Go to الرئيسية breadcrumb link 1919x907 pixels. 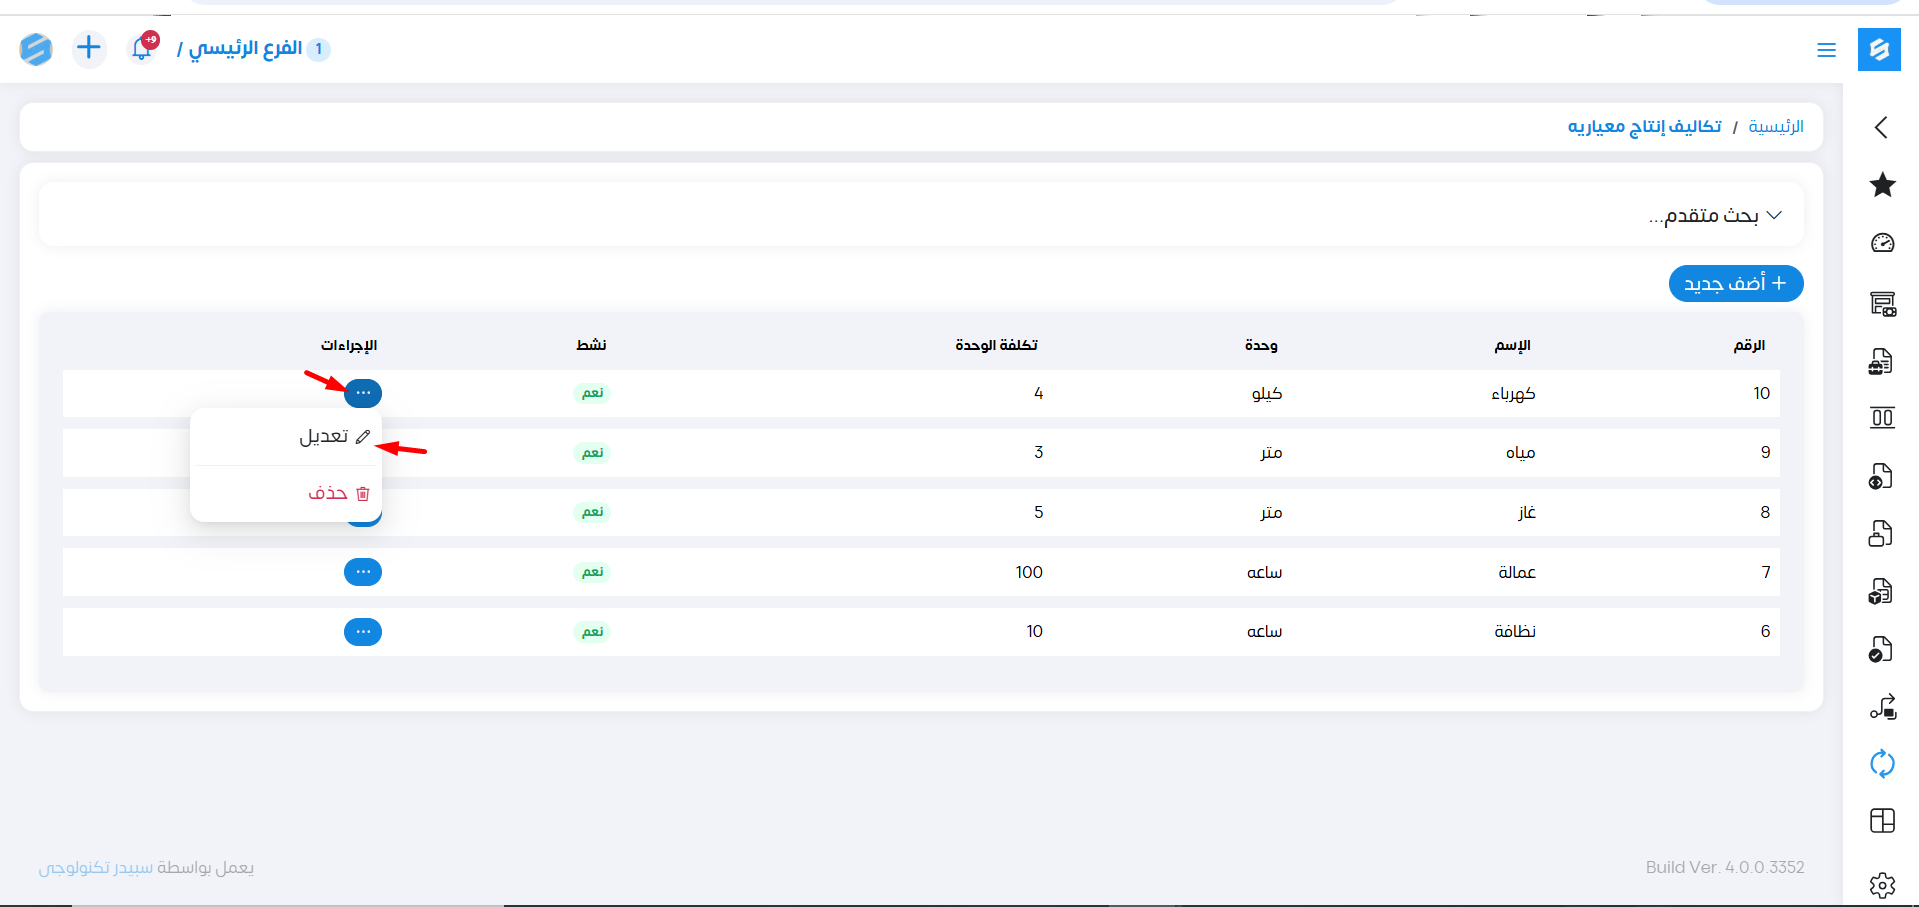coord(1775,127)
